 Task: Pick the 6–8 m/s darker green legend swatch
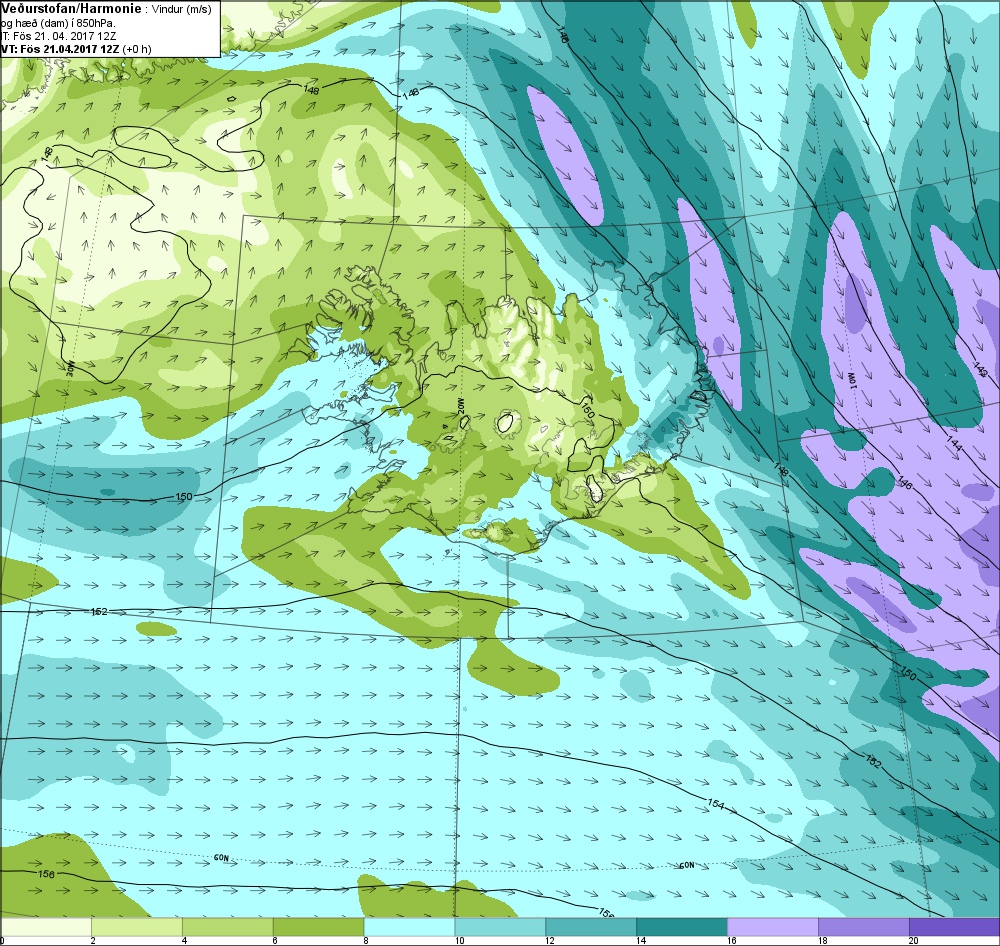(318, 926)
